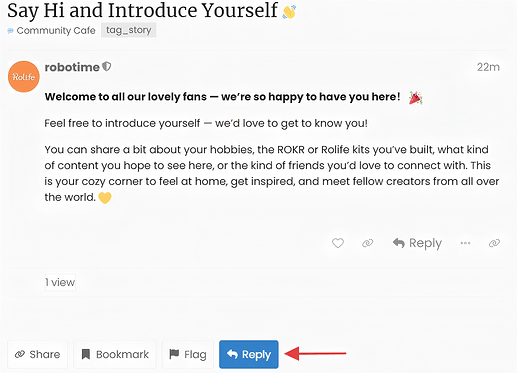Flag this topic
The height and width of the screenshot is (373, 517).
188,354
